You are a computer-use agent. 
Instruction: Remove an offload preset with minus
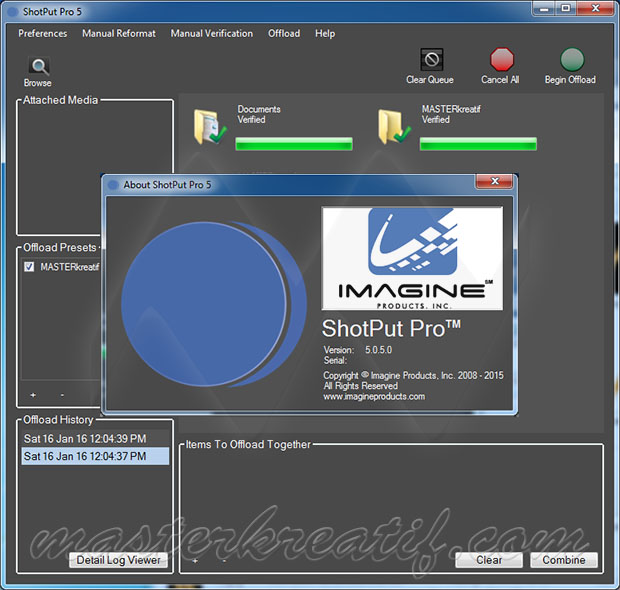coord(62,395)
